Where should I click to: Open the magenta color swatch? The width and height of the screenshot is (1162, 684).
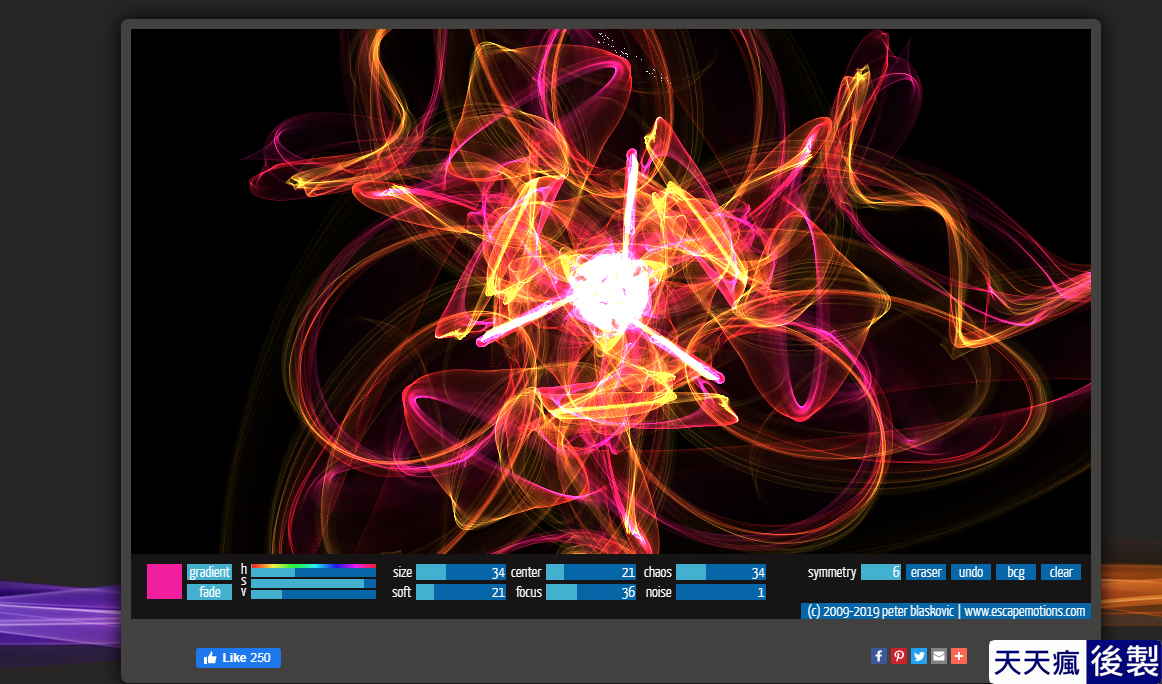[164, 582]
